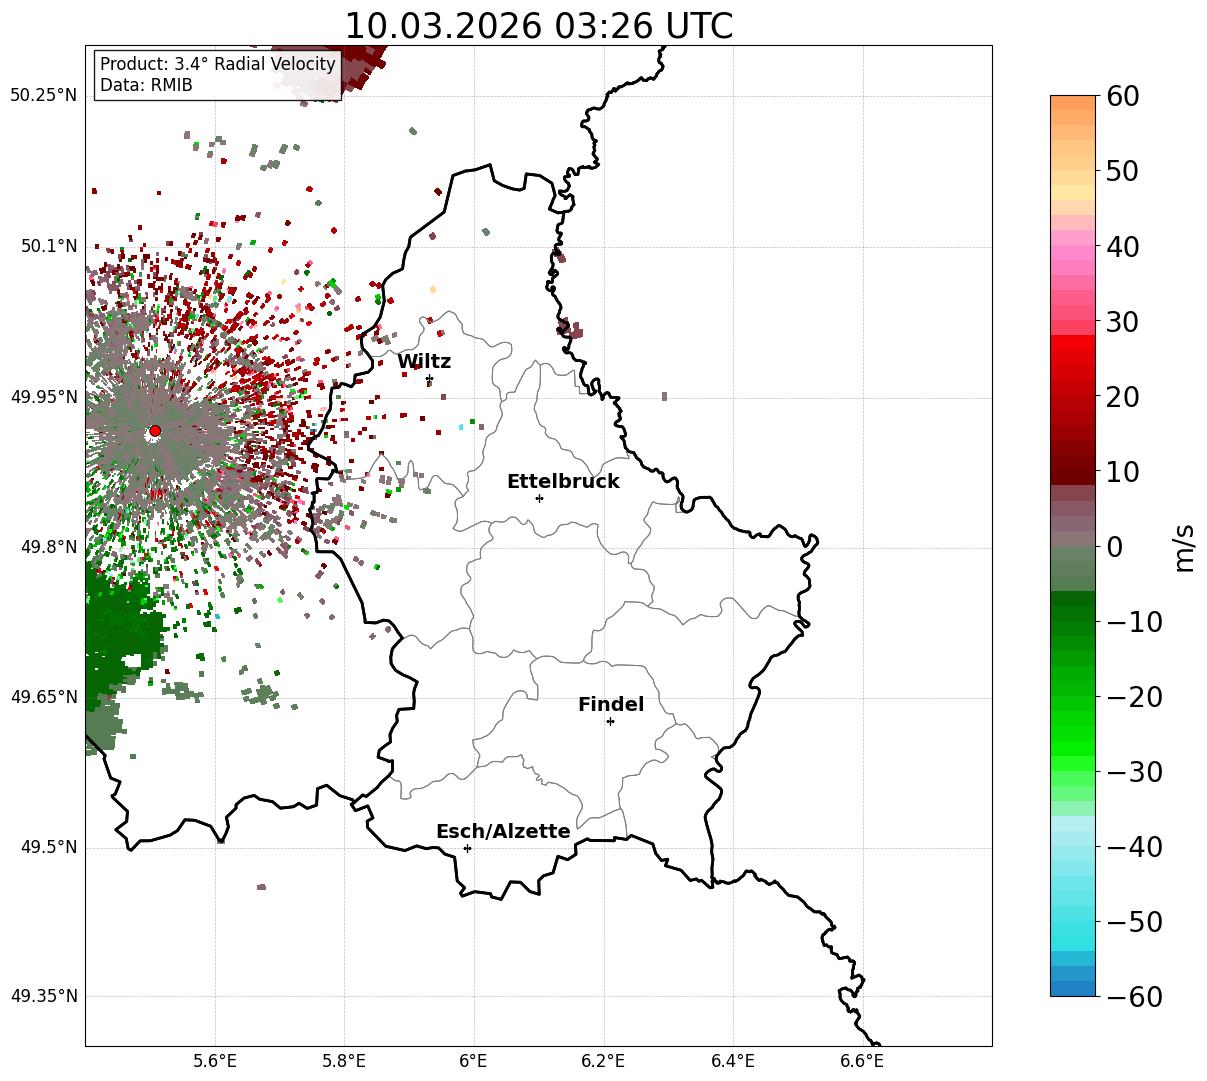This screenshot has height=1081, width=1207.
Task: Click the Ettelbruck station cross marker
Action: 539,498
